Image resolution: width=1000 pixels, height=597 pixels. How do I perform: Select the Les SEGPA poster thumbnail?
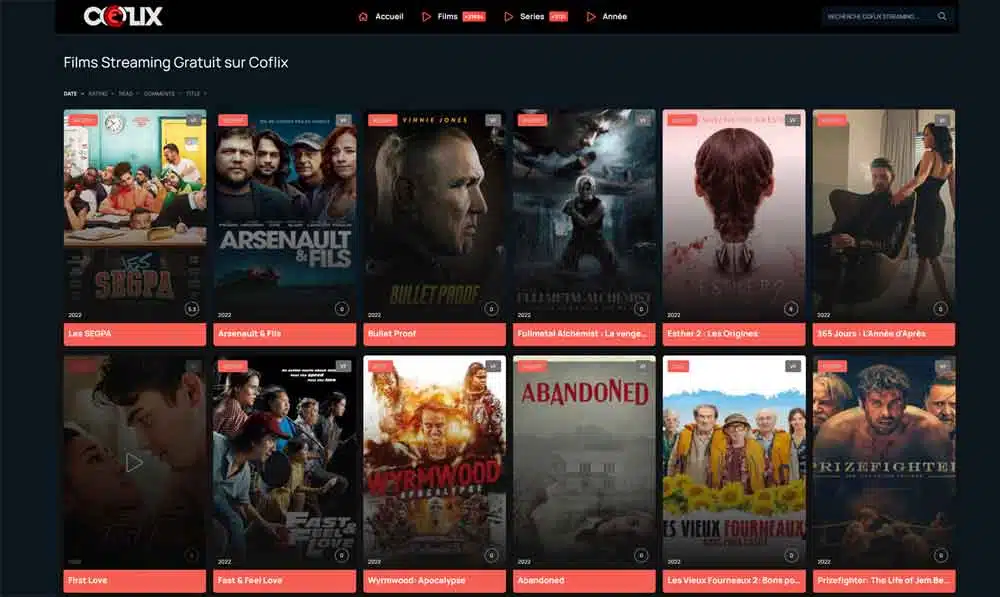[135, 216]
